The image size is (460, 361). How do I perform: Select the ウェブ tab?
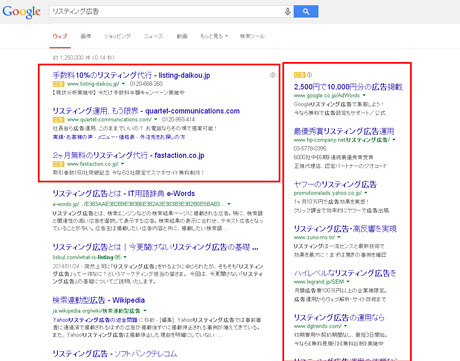(60, 36)
